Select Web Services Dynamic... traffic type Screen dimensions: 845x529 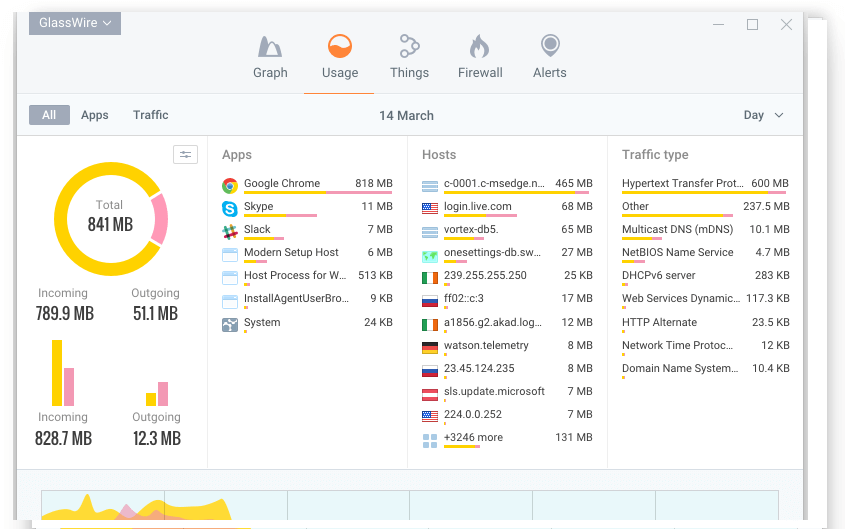pos(705,300)
